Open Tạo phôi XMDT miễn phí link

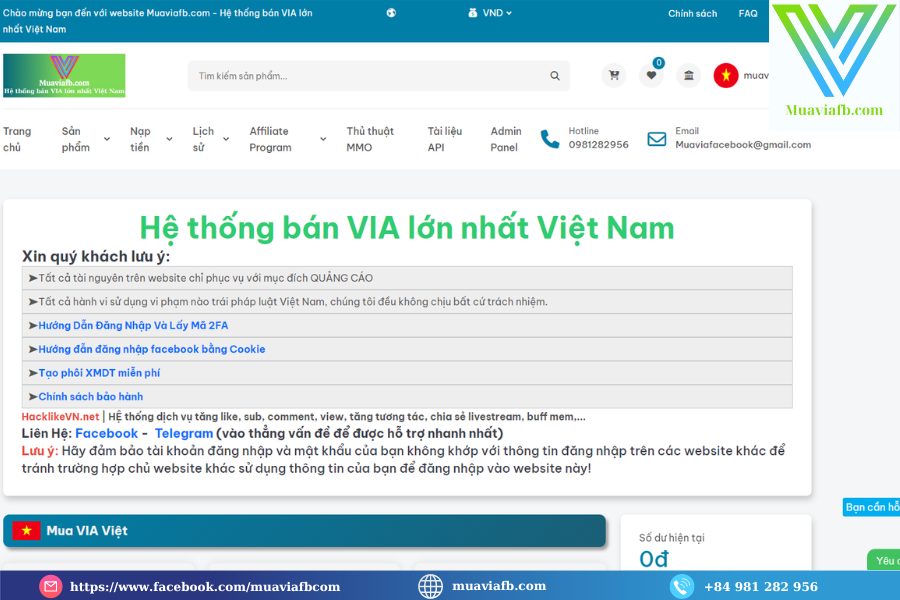[99, 373]
